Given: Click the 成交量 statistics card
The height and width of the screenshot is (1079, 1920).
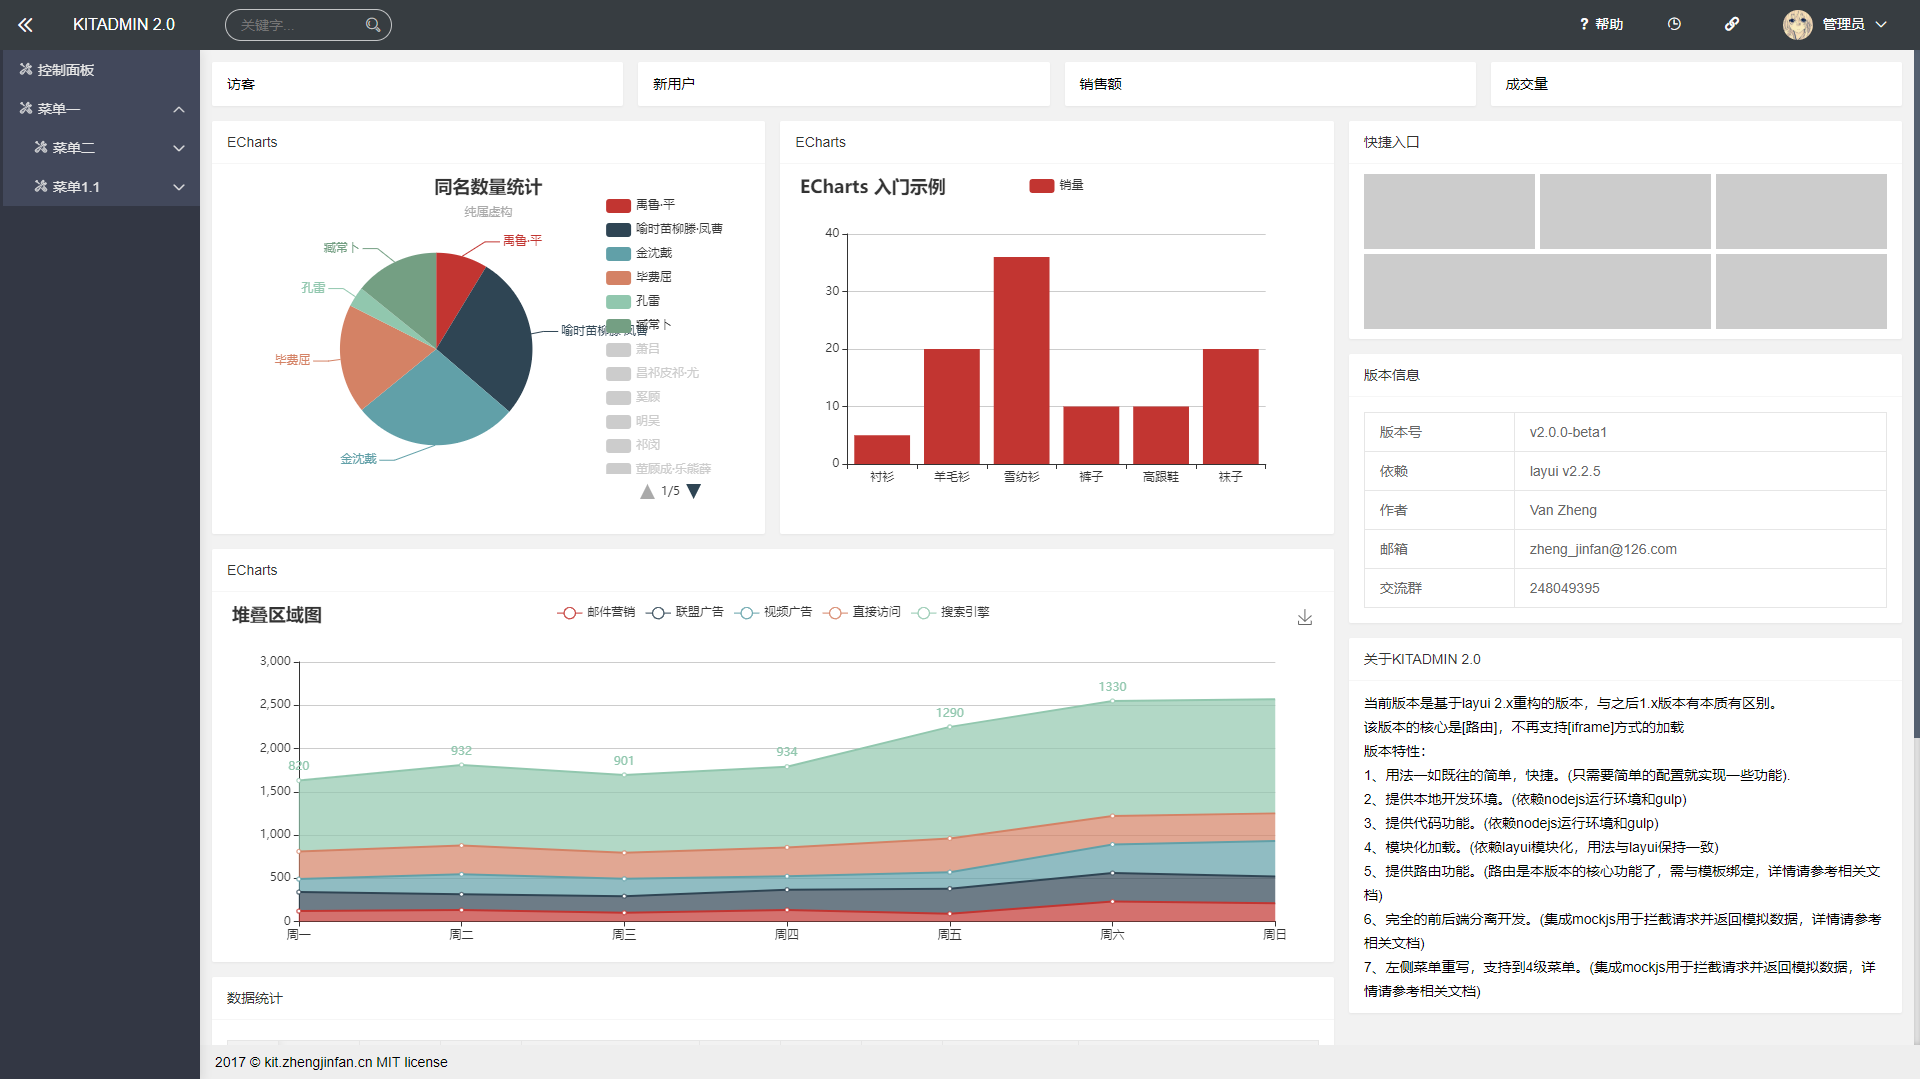Looking at the screenshot, I should pos(1696,84).
